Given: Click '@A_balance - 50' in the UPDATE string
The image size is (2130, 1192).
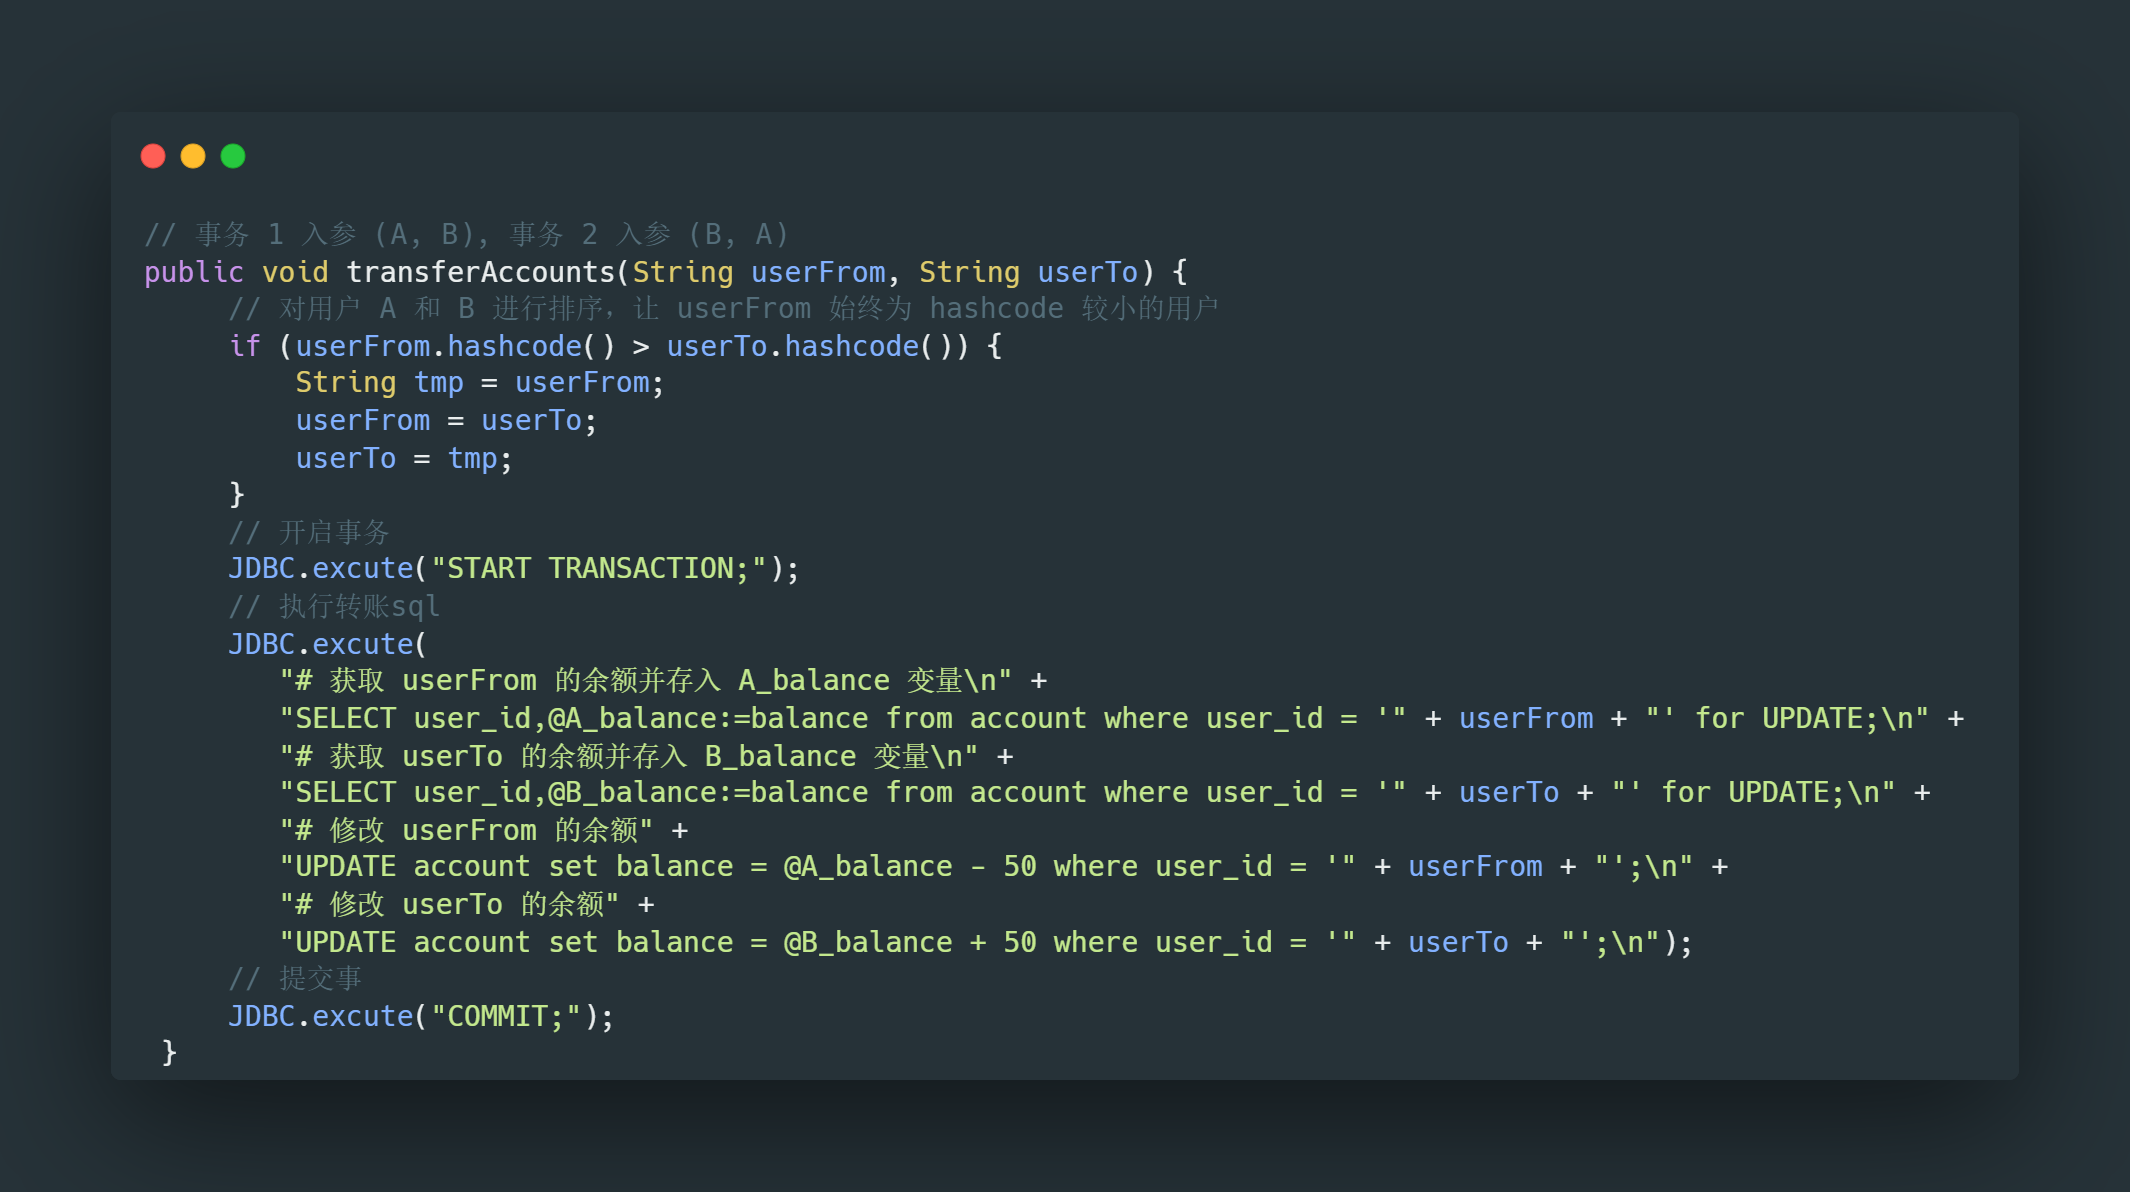Looking at the screenshot, I should [910, 867].
